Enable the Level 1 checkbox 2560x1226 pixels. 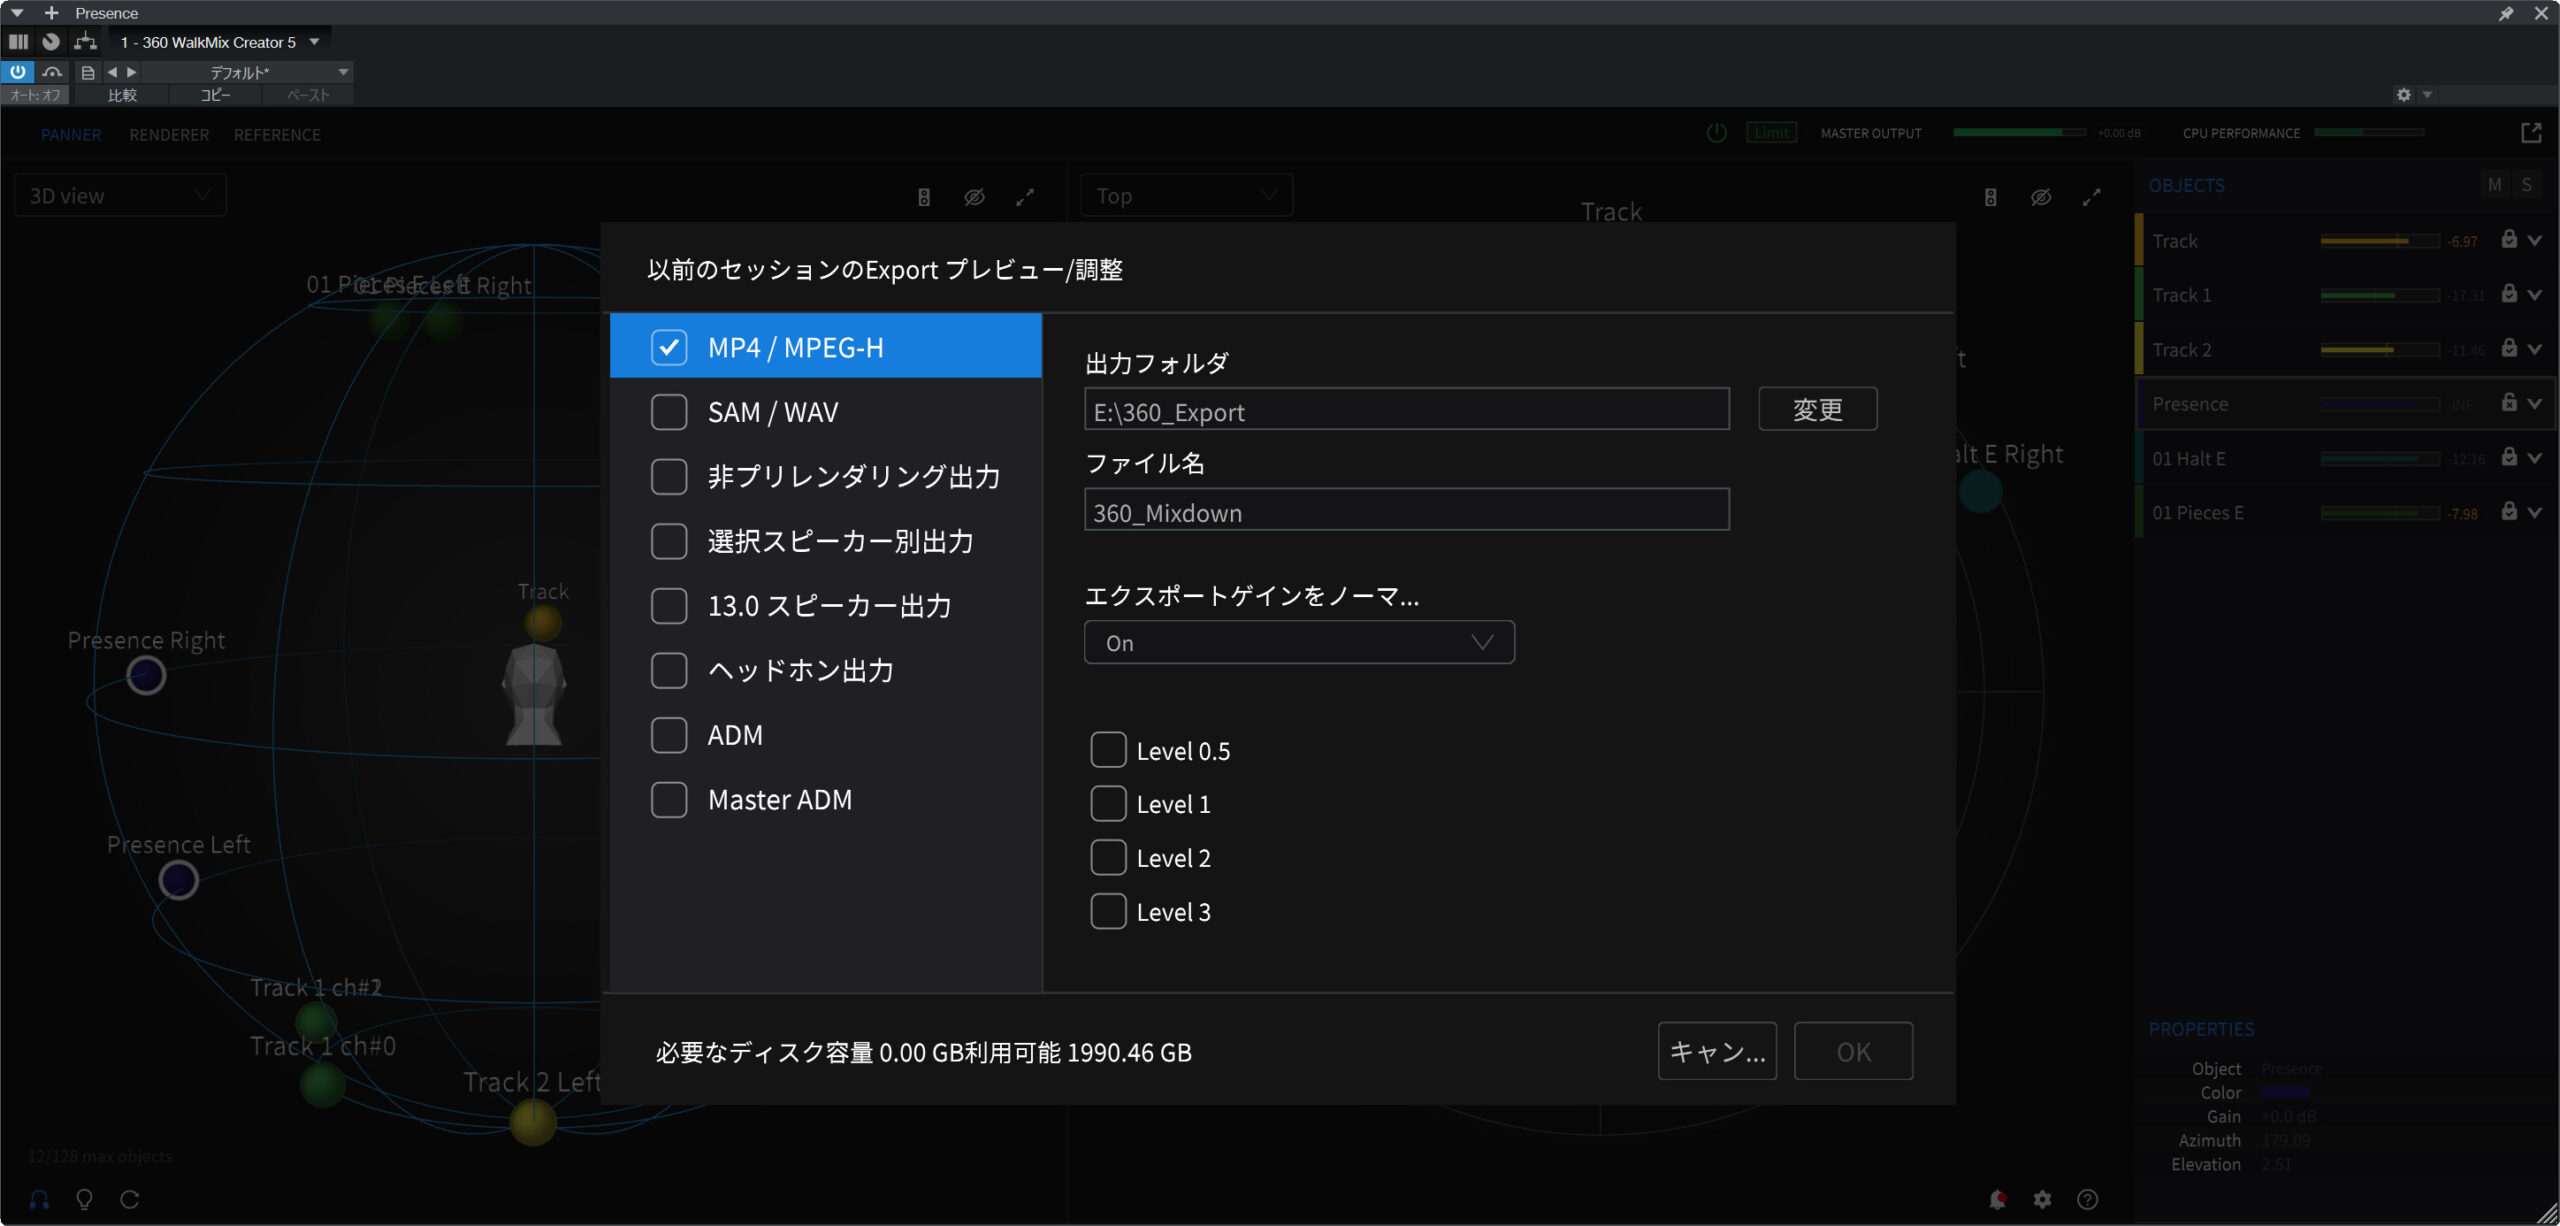(1108, 804)
